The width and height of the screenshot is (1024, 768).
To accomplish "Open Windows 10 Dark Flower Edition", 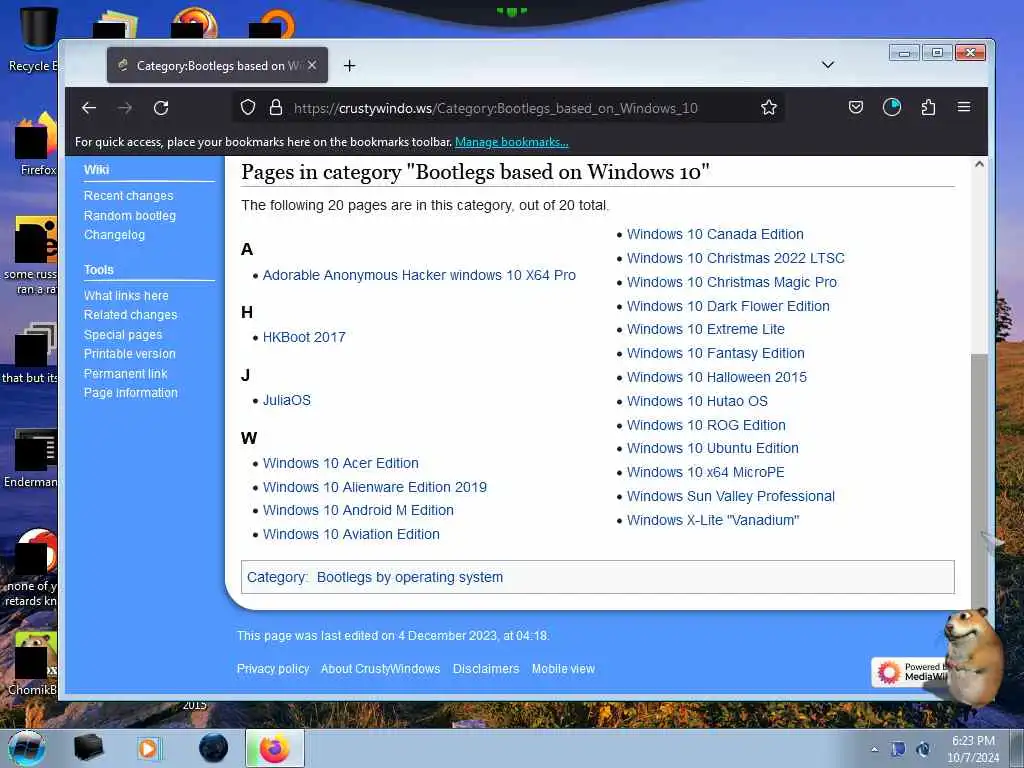I will click(x=728, y=306).
